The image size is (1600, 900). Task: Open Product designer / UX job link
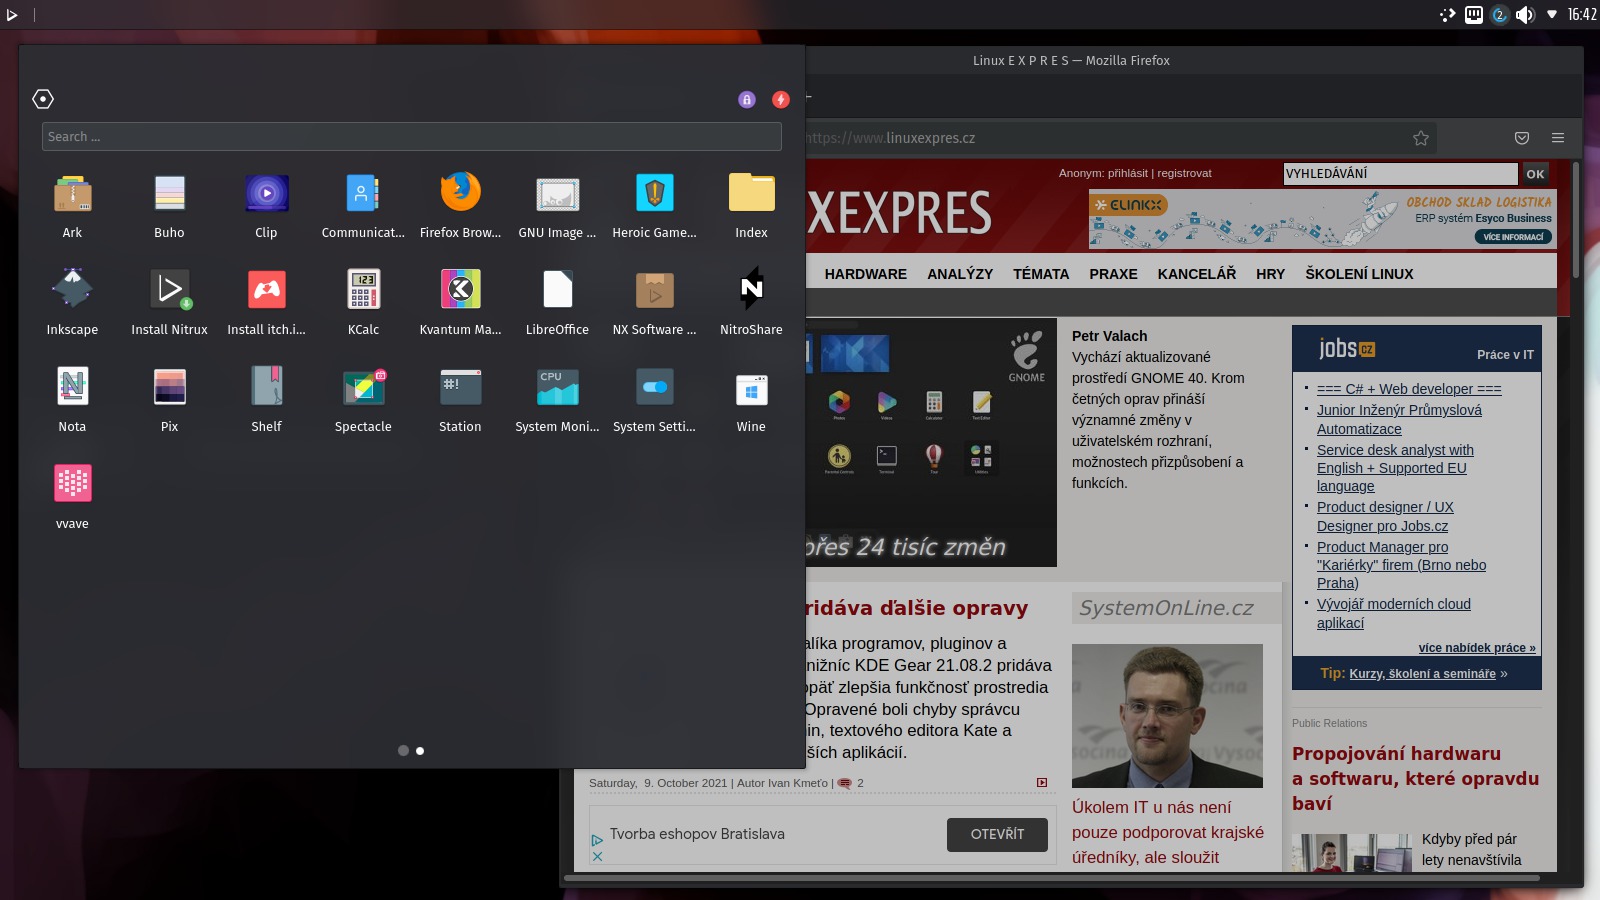pyautogui.click(x=1385, y=516)
